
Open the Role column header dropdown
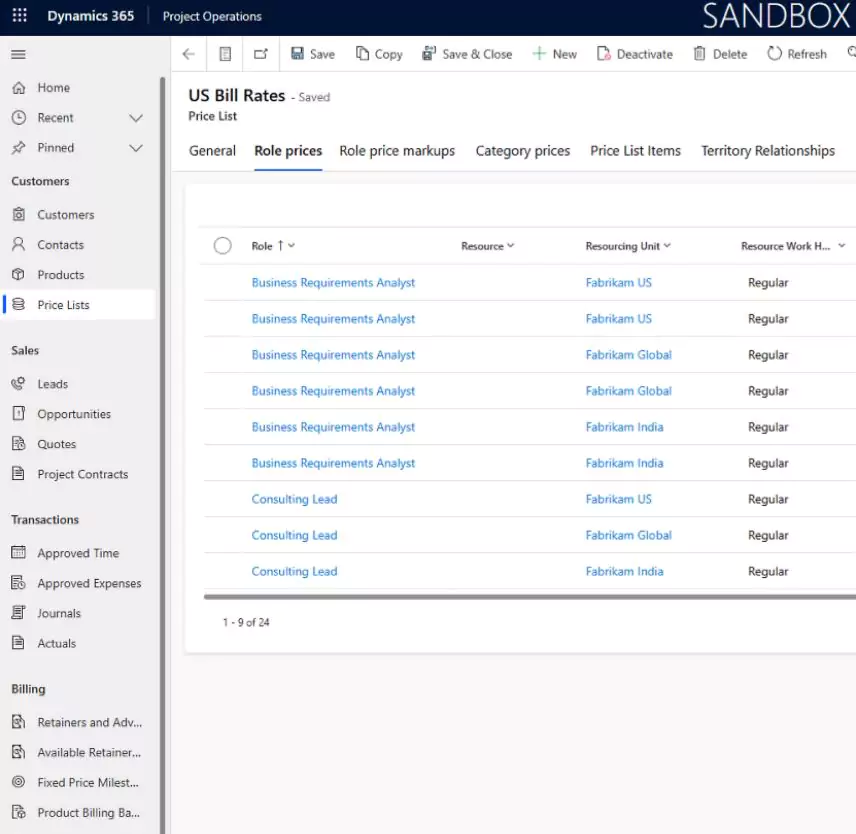[291, 246]
